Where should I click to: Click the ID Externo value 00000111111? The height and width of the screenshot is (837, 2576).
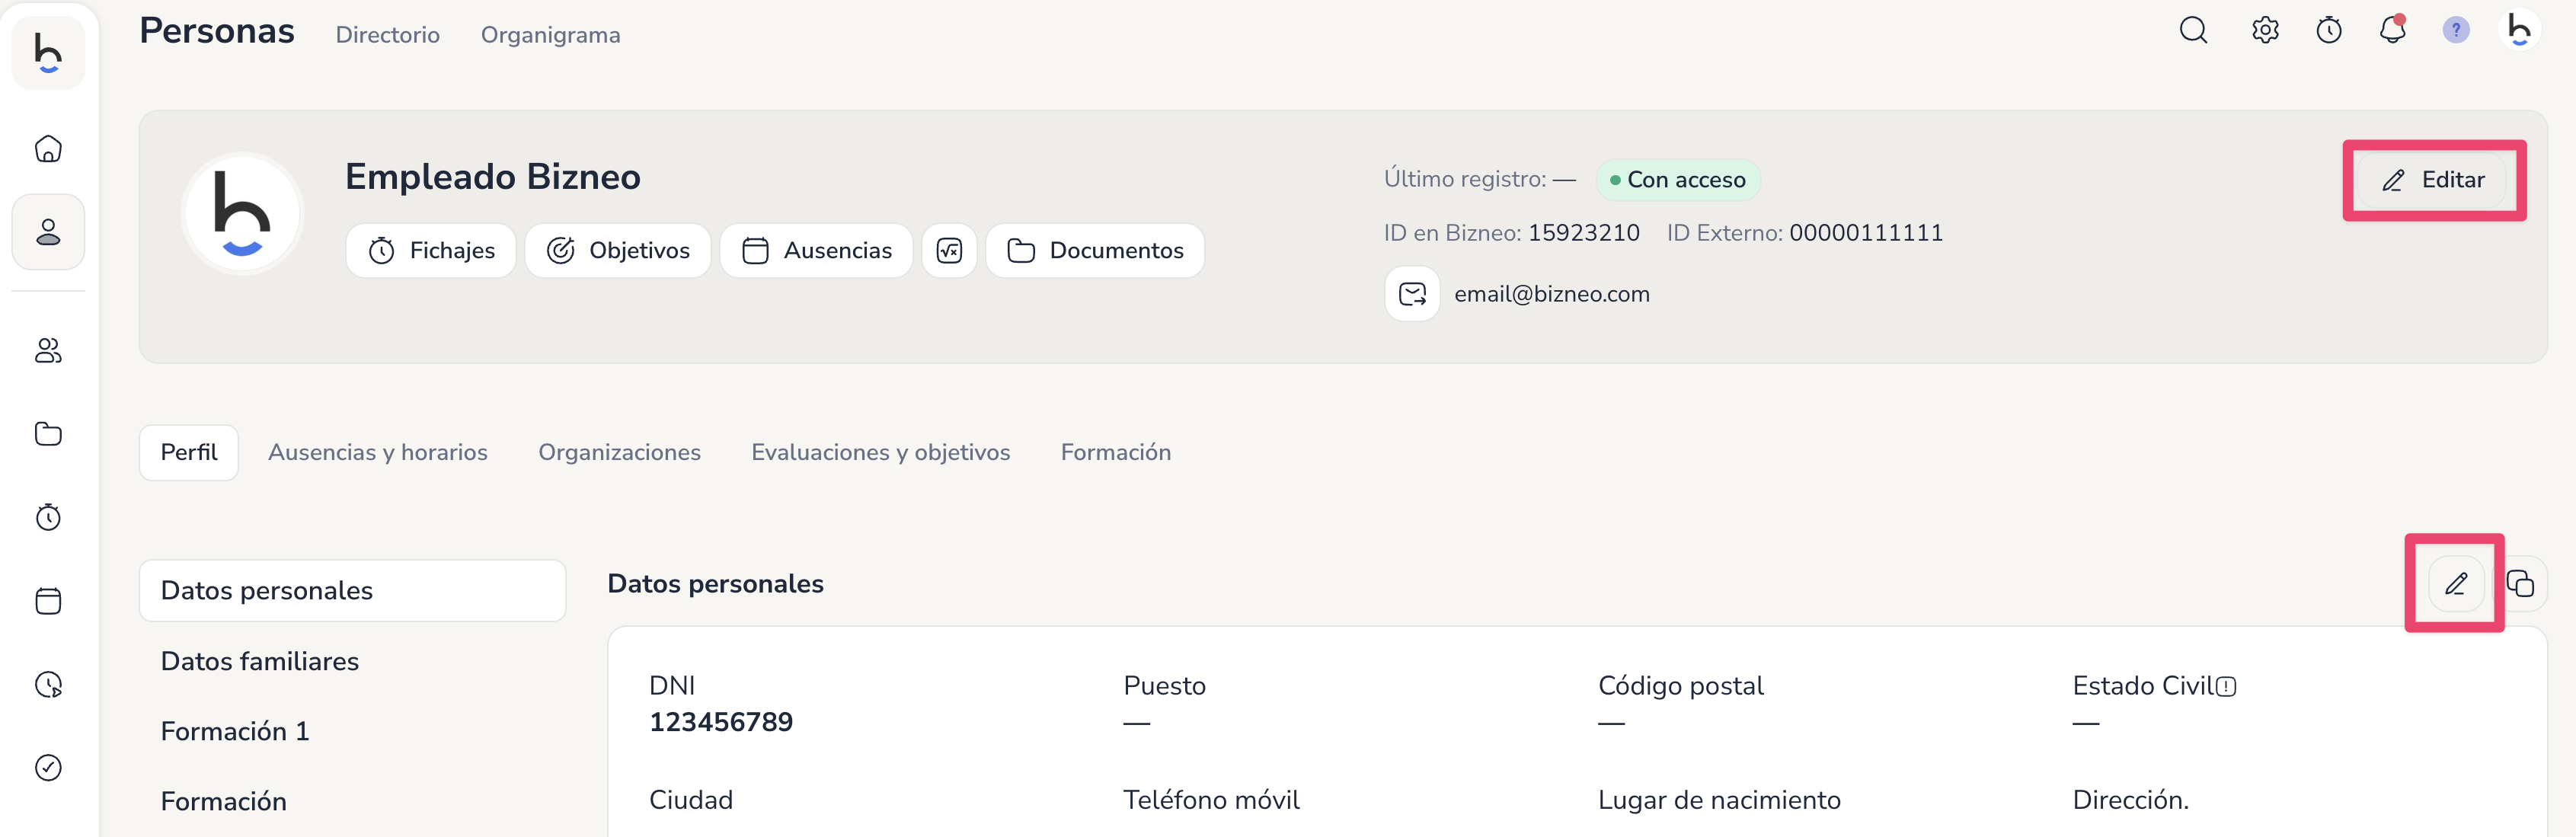point(1865,233)
